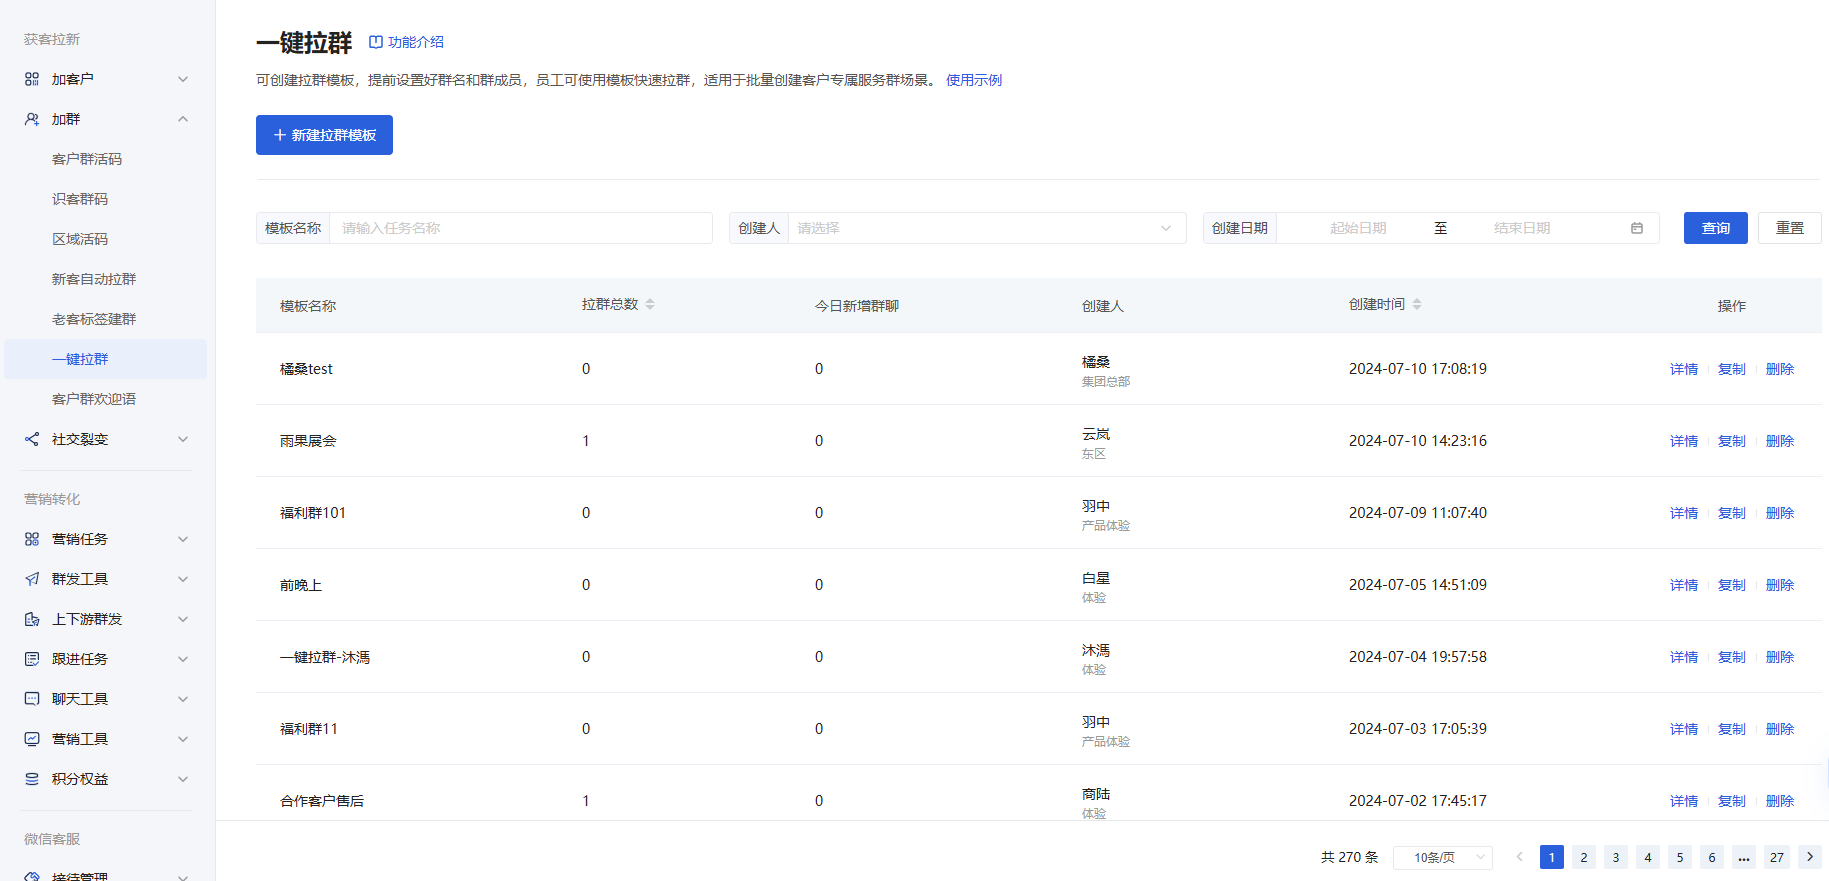Click the 社交裂变 share icon
Viewport: 1829px width, 881px height.
pyautogui.click(x=32, y=439)
